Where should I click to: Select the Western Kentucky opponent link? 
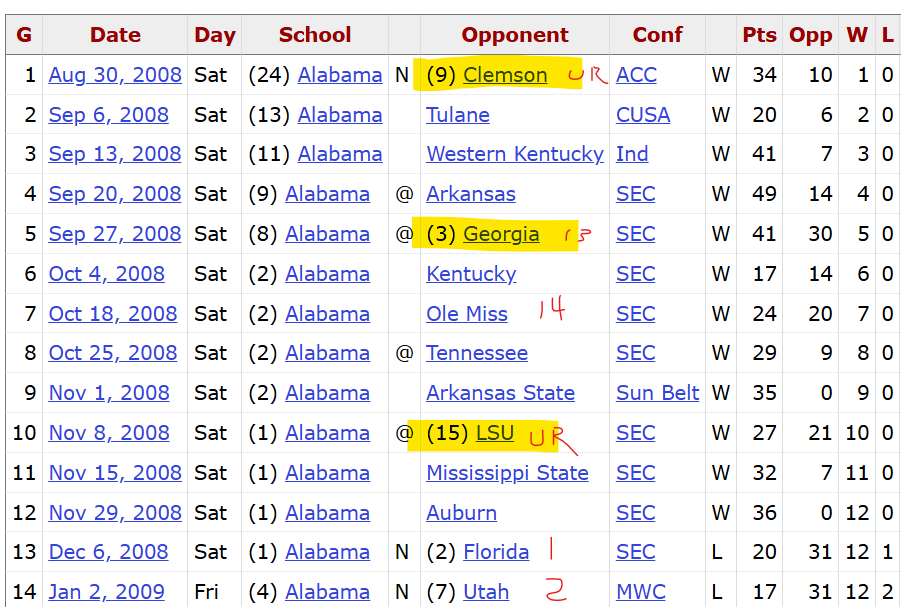[515, 154]
